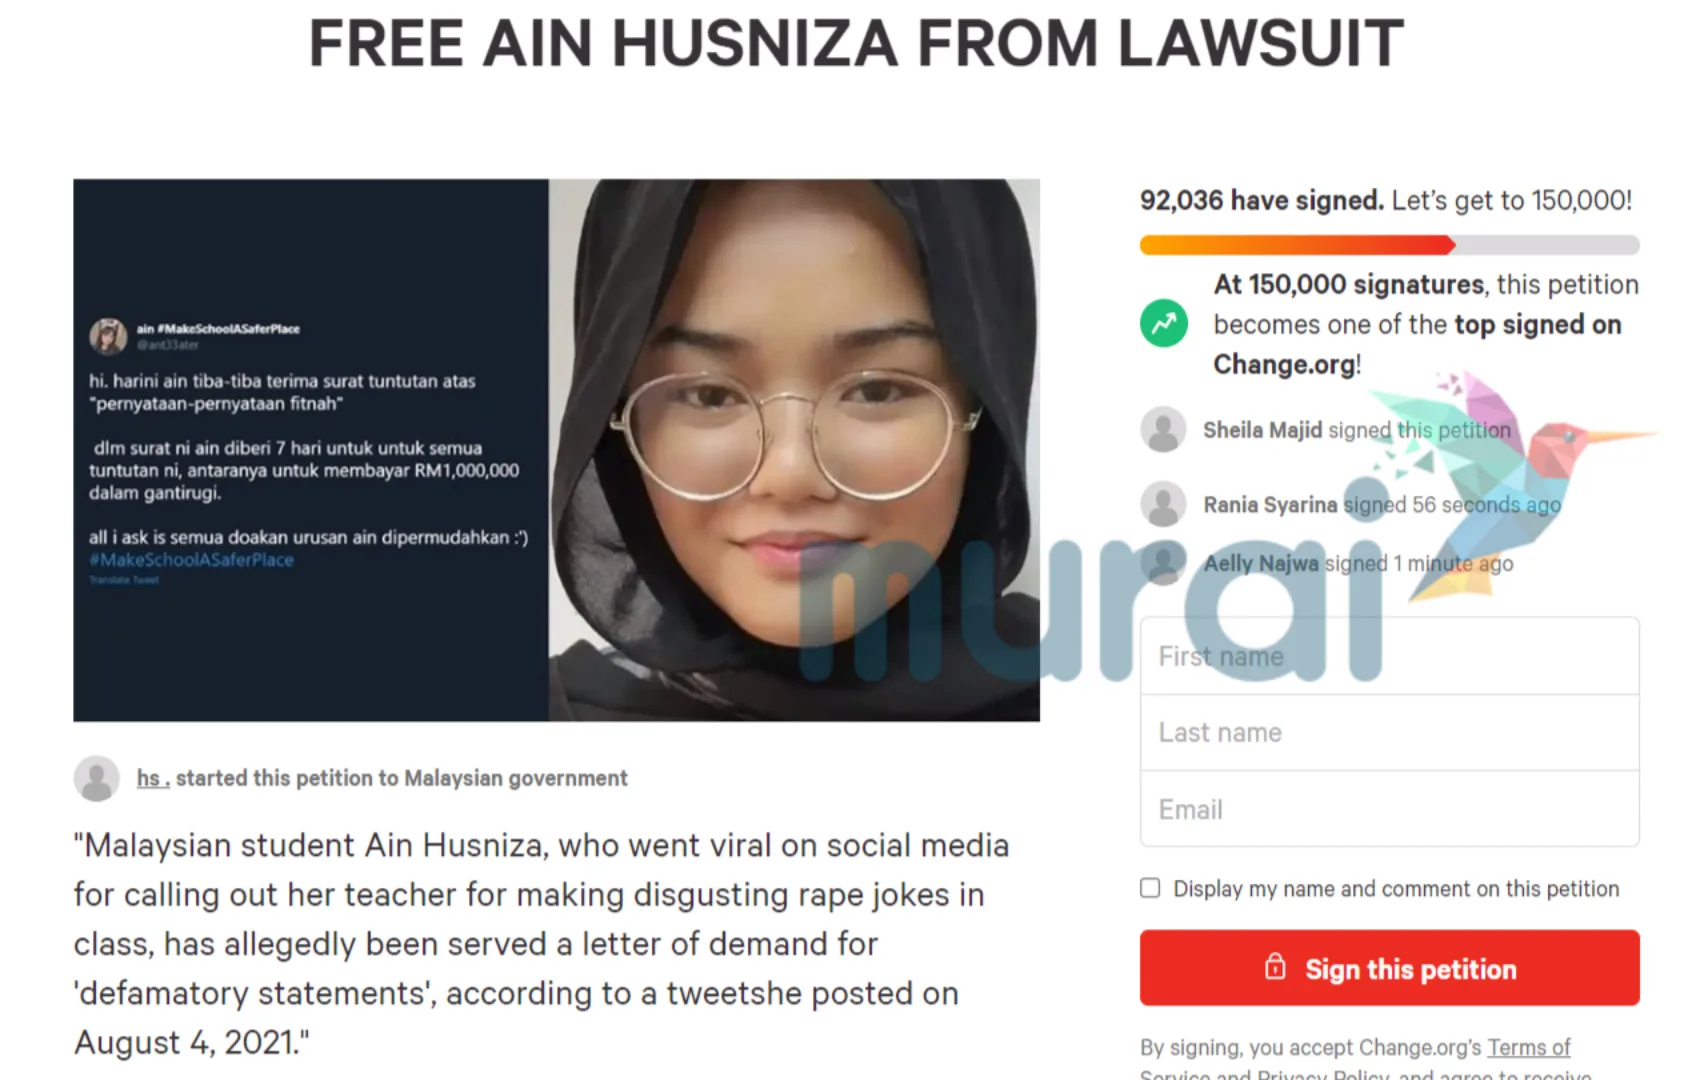This screenshot has height=1080, width=1681.
Task: Enable Display my name and comment checkbox
Action: click(1150, 888)
